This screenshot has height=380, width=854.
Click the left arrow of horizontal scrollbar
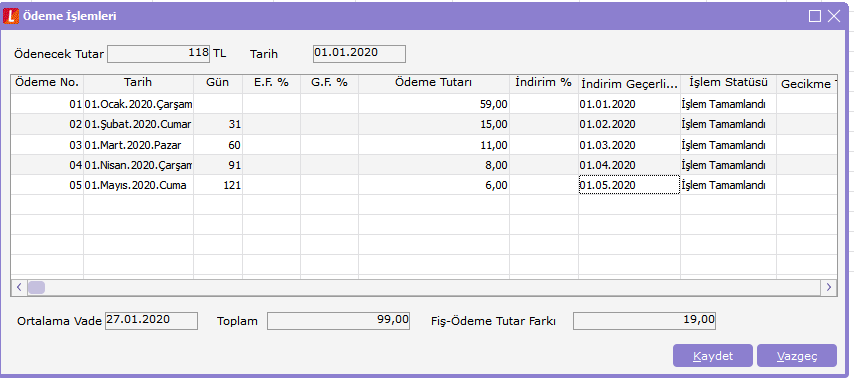pos(19,287)
